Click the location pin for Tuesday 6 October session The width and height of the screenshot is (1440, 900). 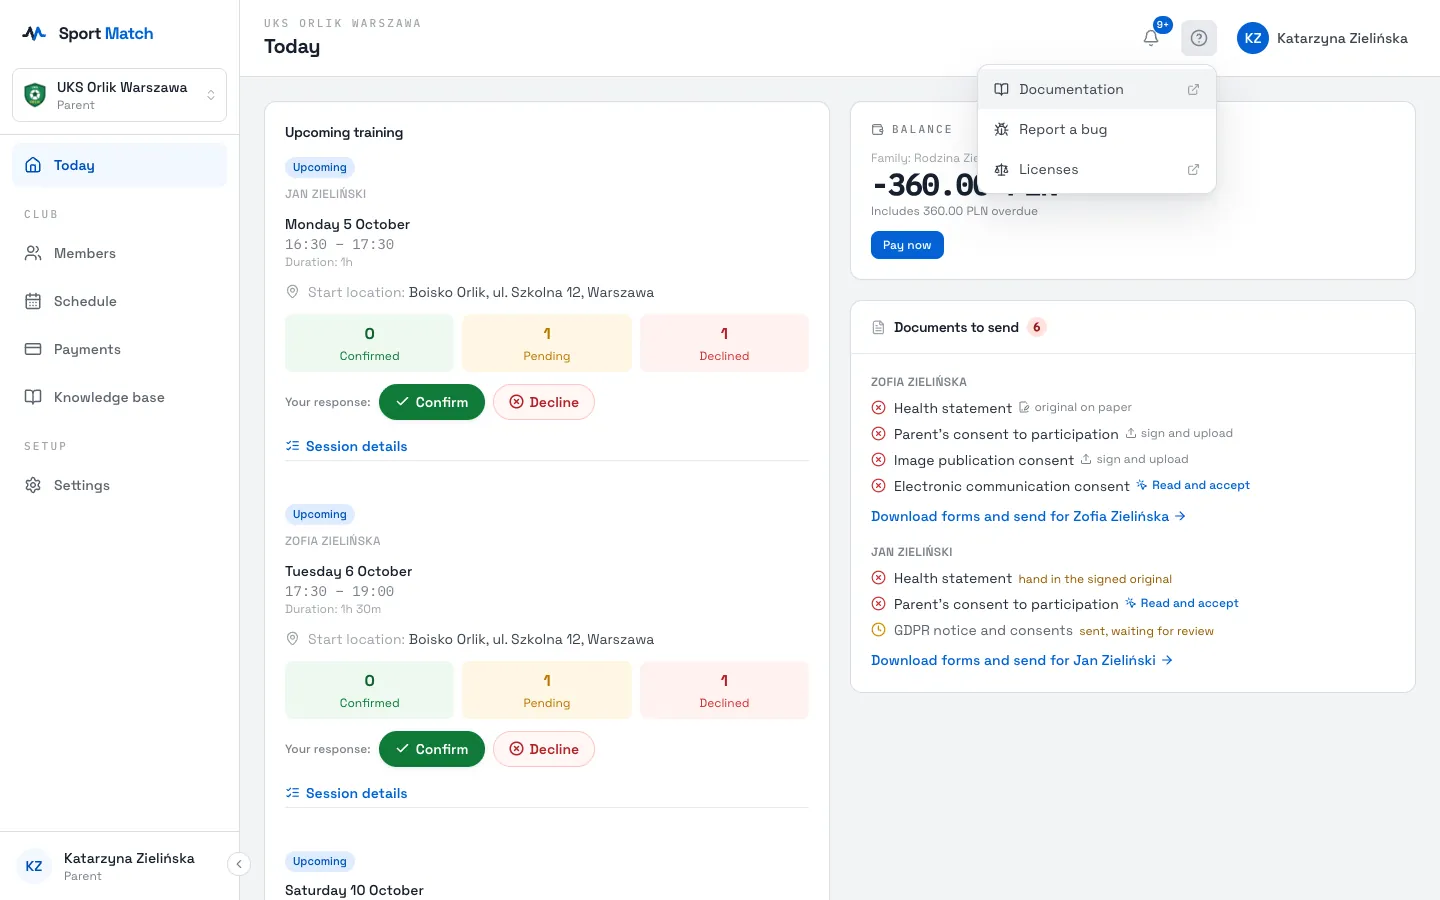pyautogui.click(x=292, y=639)
